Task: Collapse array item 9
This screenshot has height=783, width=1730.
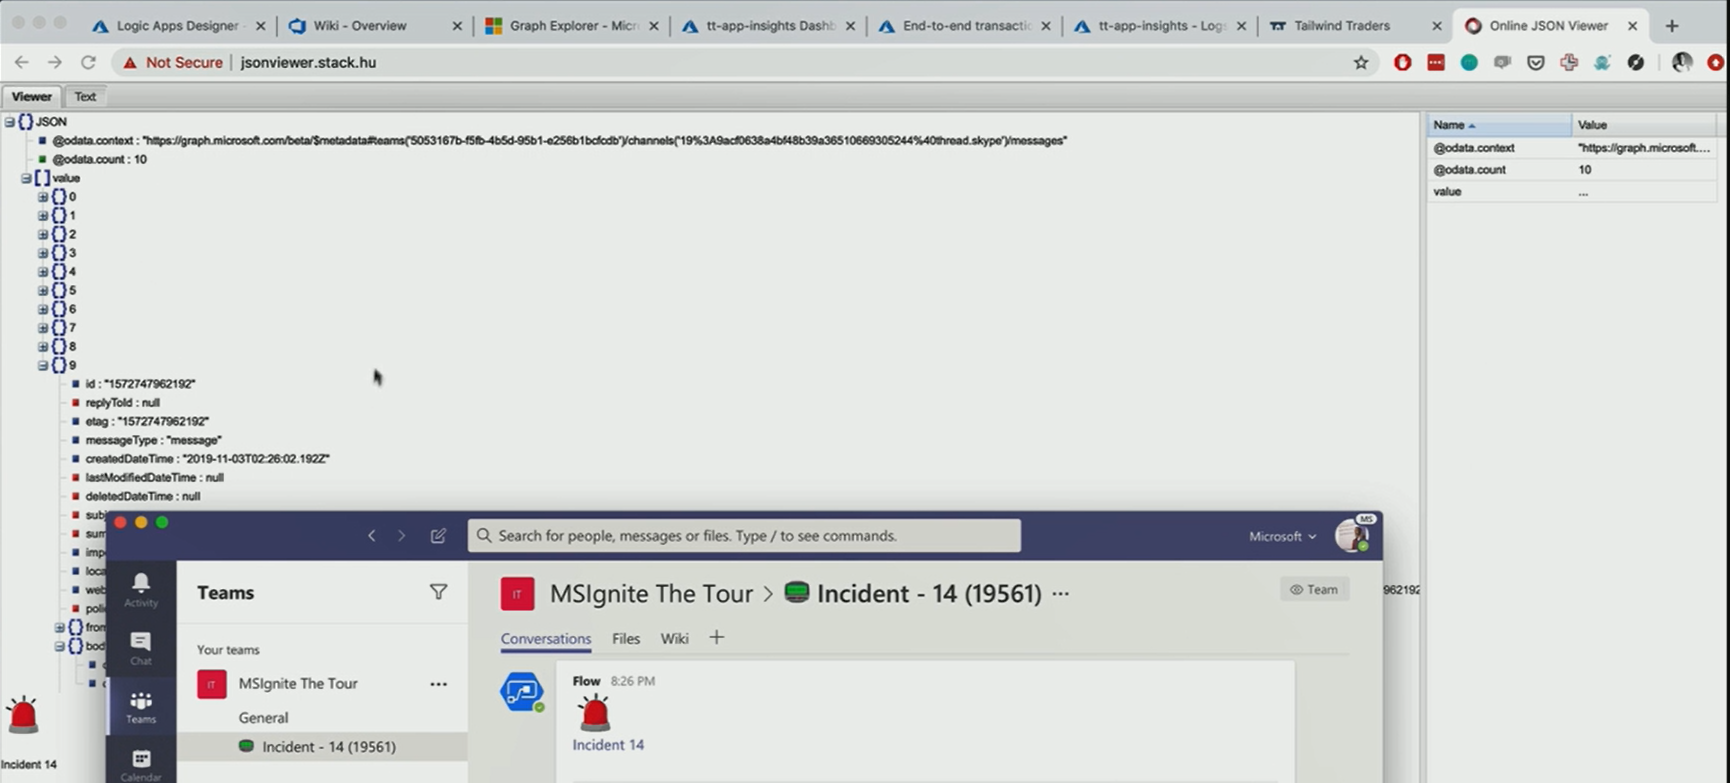Action: click(x=43, y=366)
